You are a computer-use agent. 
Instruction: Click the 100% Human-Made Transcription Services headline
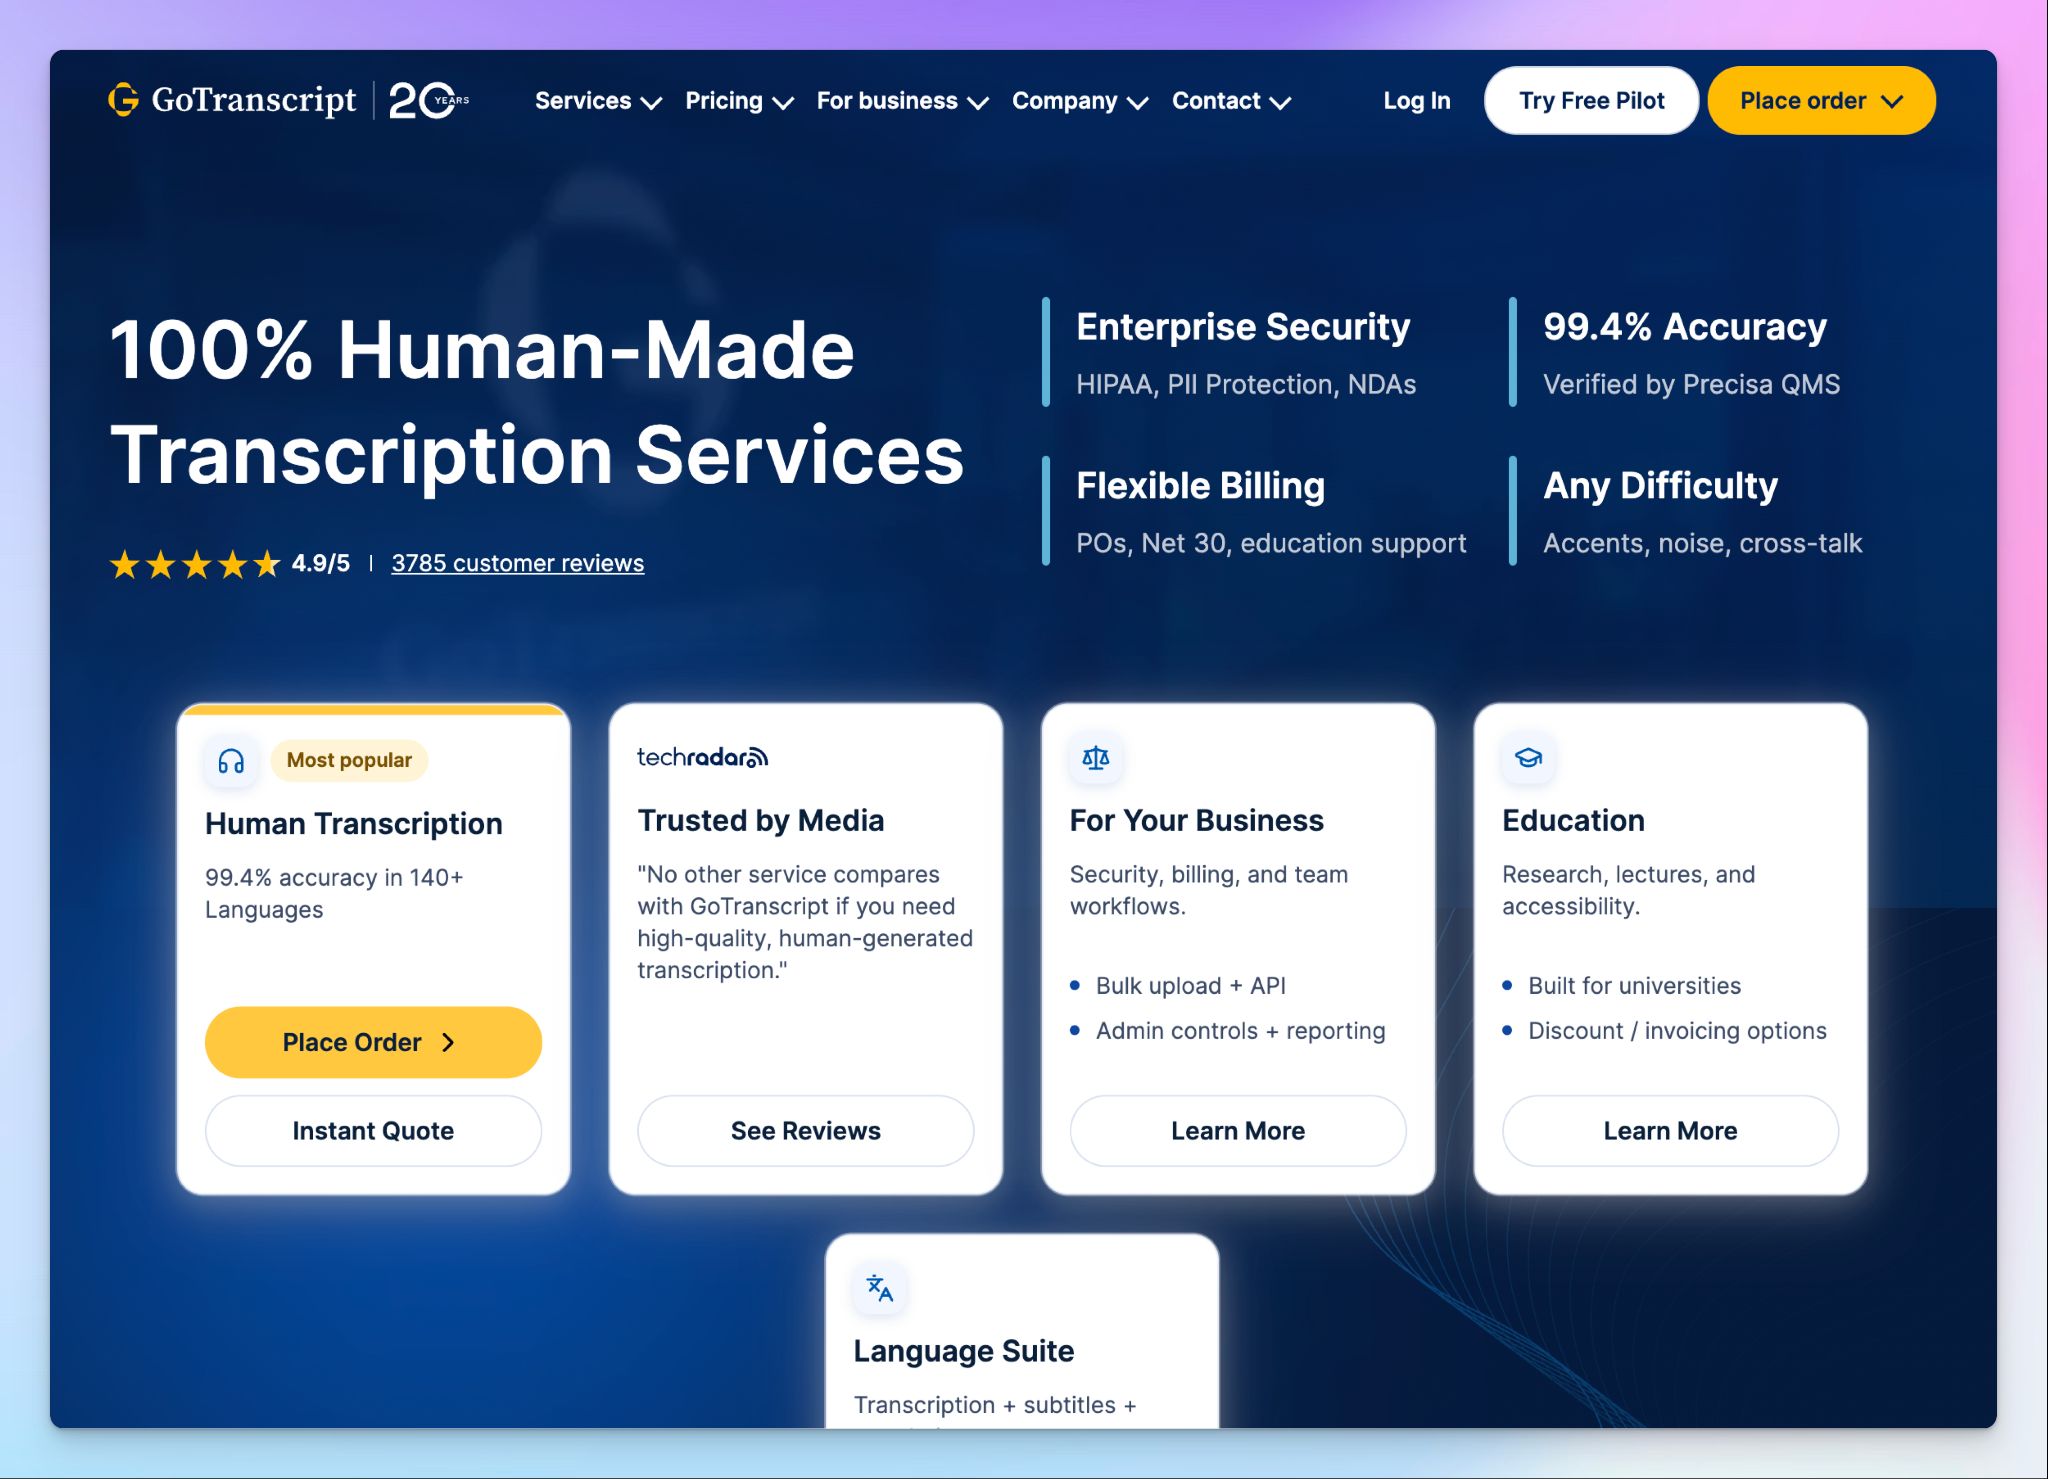pos(537,402)
